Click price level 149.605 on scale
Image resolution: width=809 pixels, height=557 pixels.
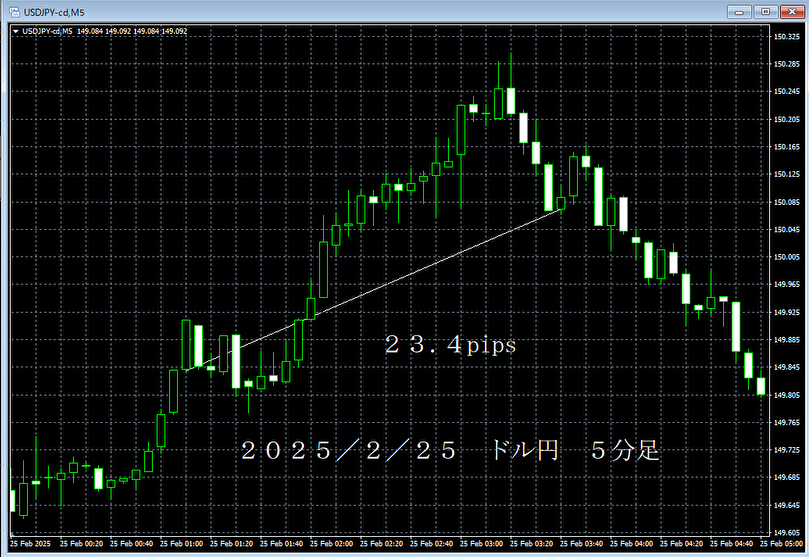click(x=787, y=533)
